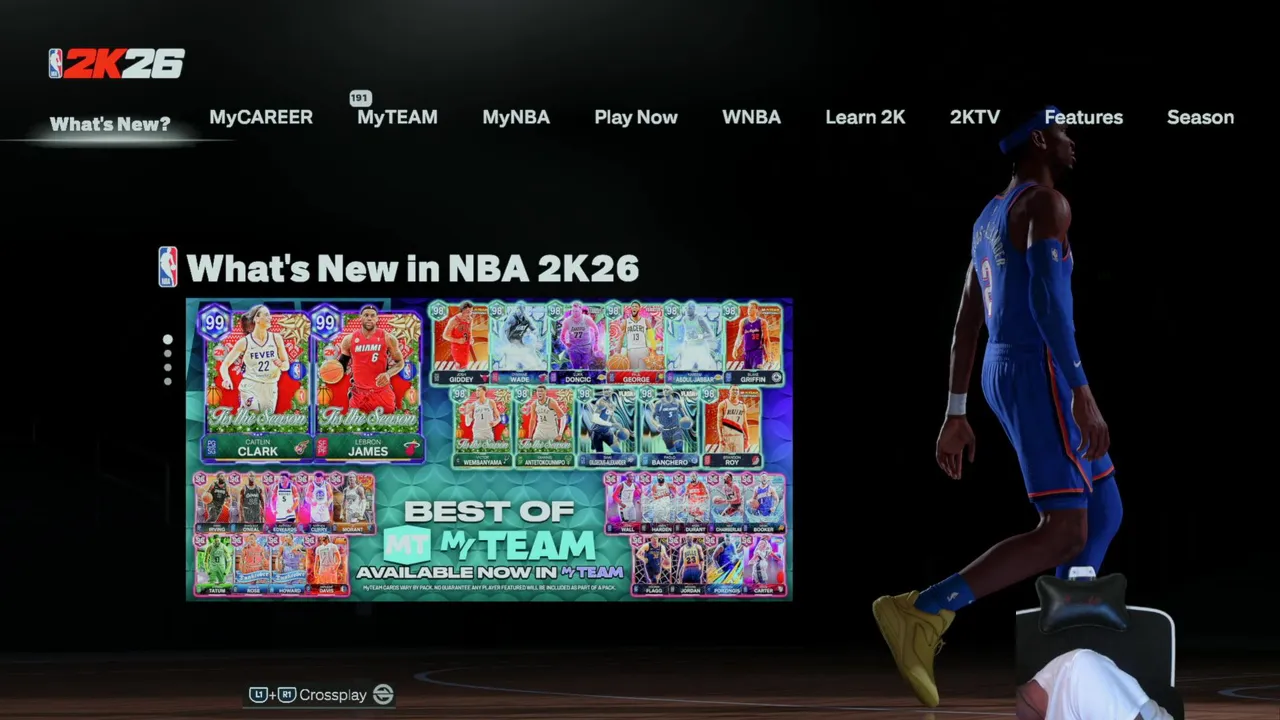Click the R1 button prompt icon
This screenshot has width=1280, height=720.
[x=287, y=695]
